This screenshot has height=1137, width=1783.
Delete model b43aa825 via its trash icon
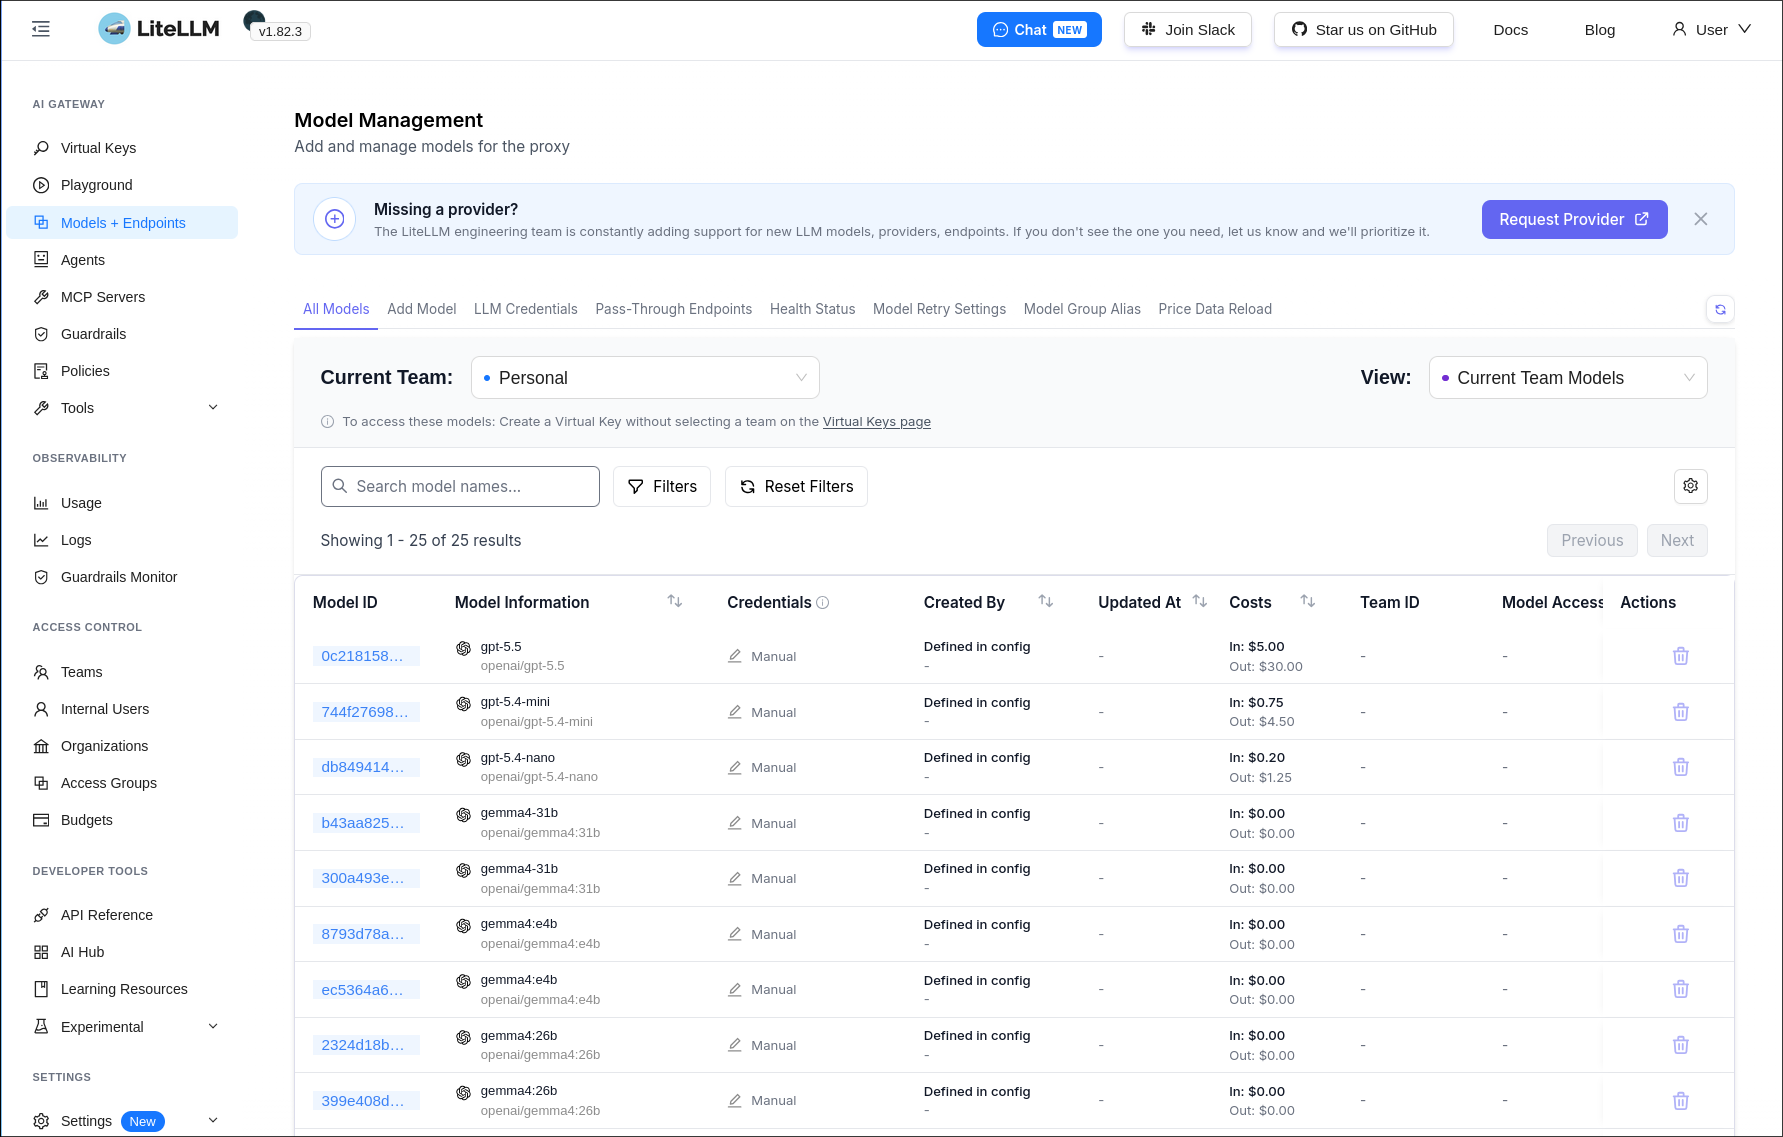[1680, 823]
